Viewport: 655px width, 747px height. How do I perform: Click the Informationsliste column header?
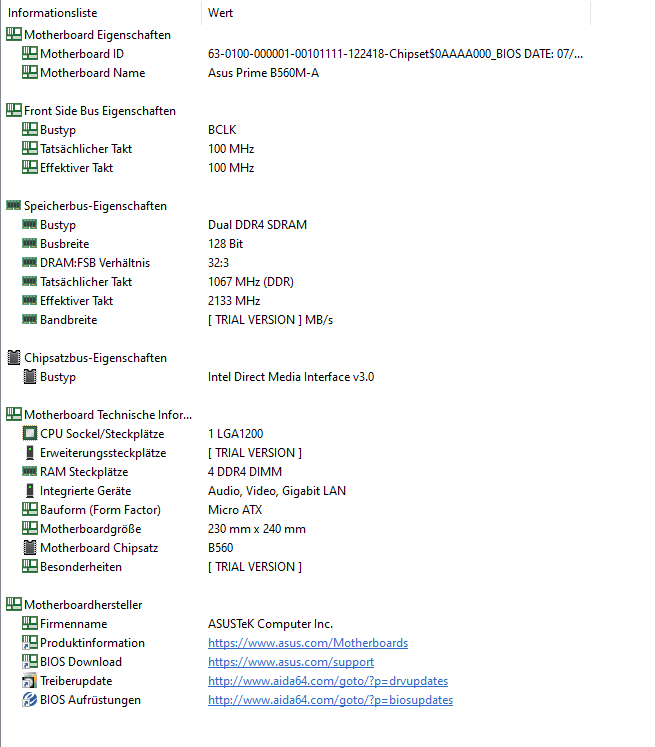(x=101, y=13)
